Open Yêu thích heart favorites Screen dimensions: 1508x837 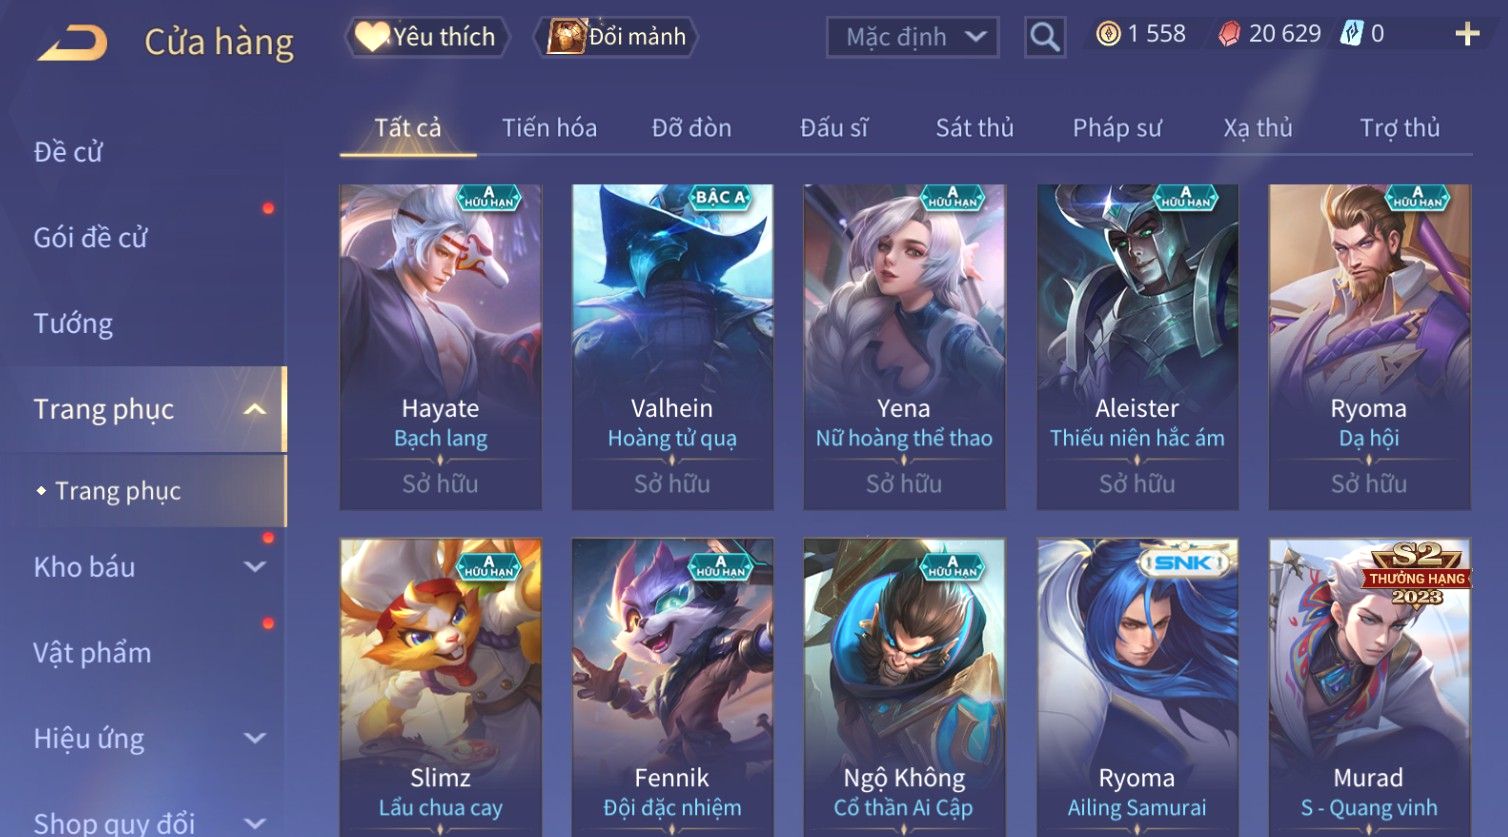tap(427, 37)
